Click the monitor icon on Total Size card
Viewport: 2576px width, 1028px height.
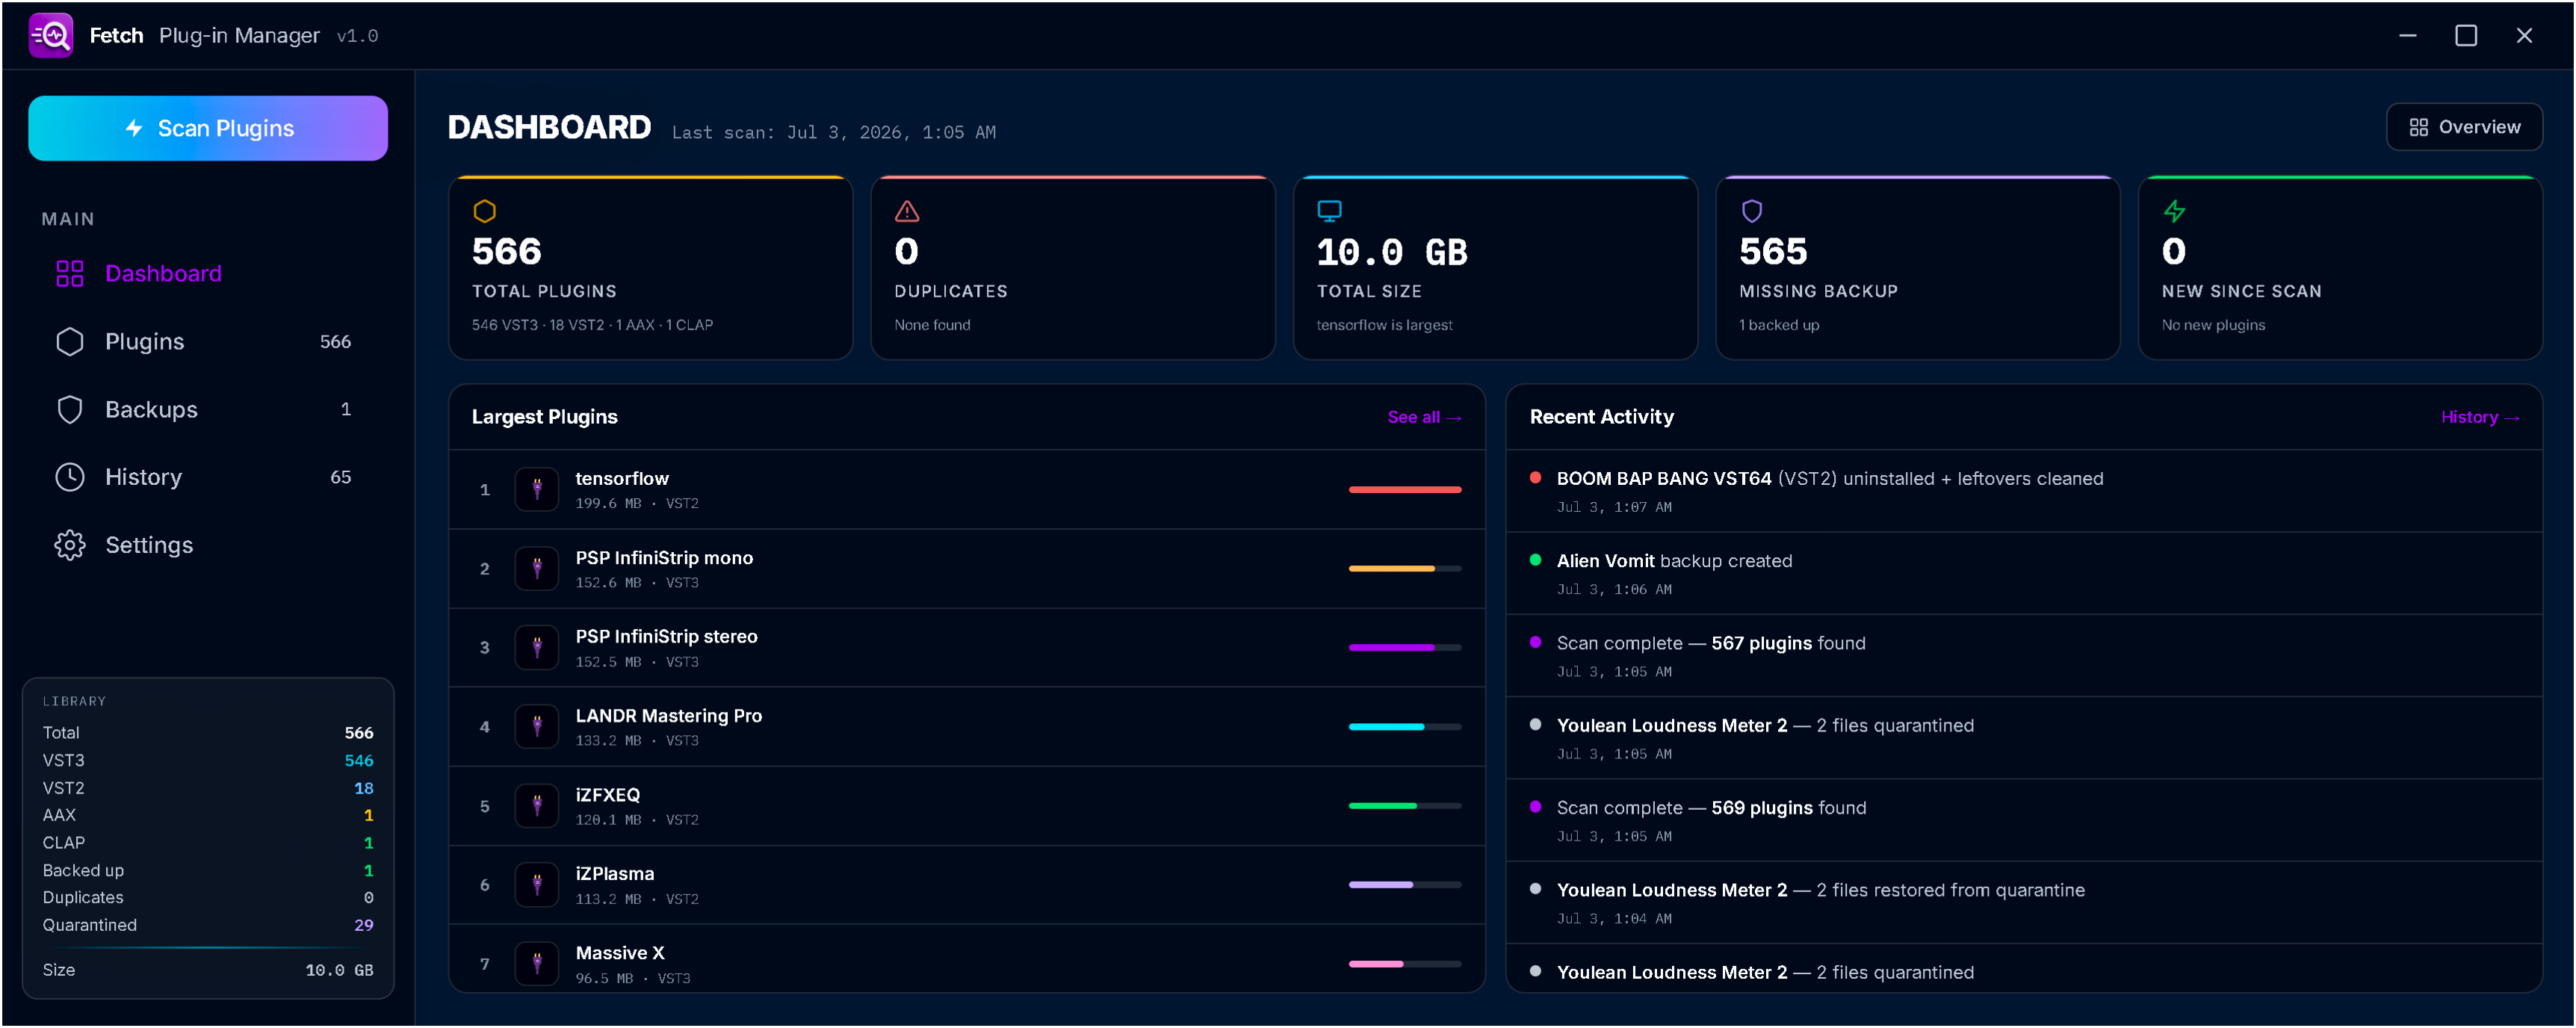click(1329, 211)
